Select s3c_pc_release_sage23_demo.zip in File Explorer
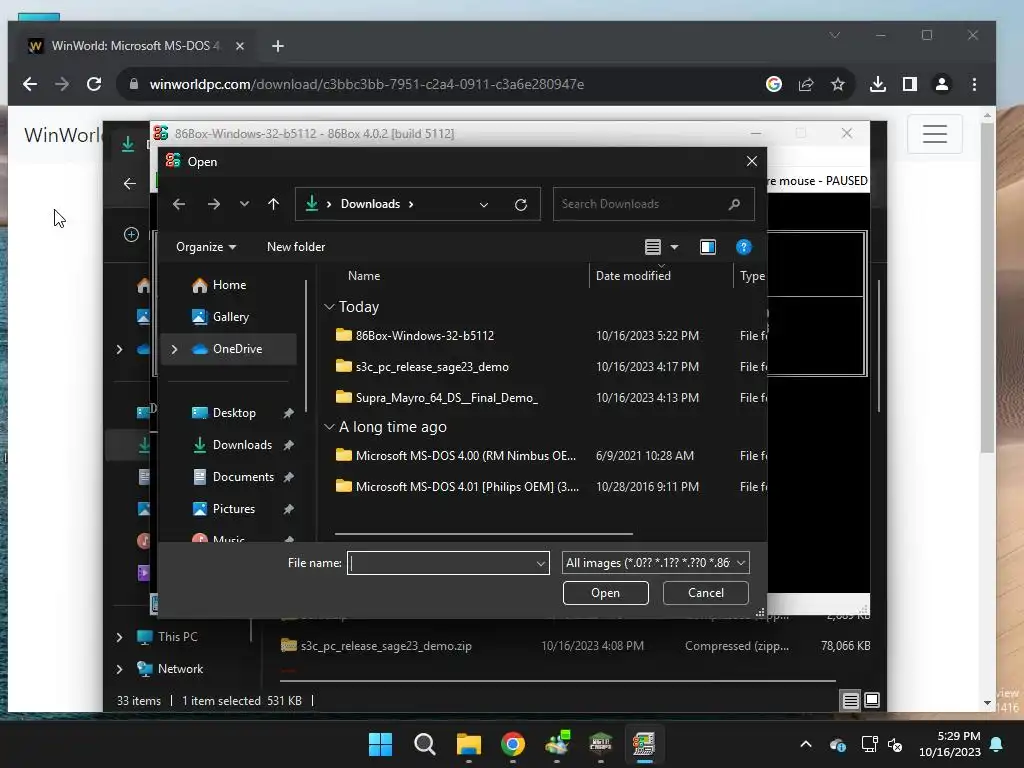Image resolution: width=1024 pixels, height=768 pixels. [x=385, y=646]
